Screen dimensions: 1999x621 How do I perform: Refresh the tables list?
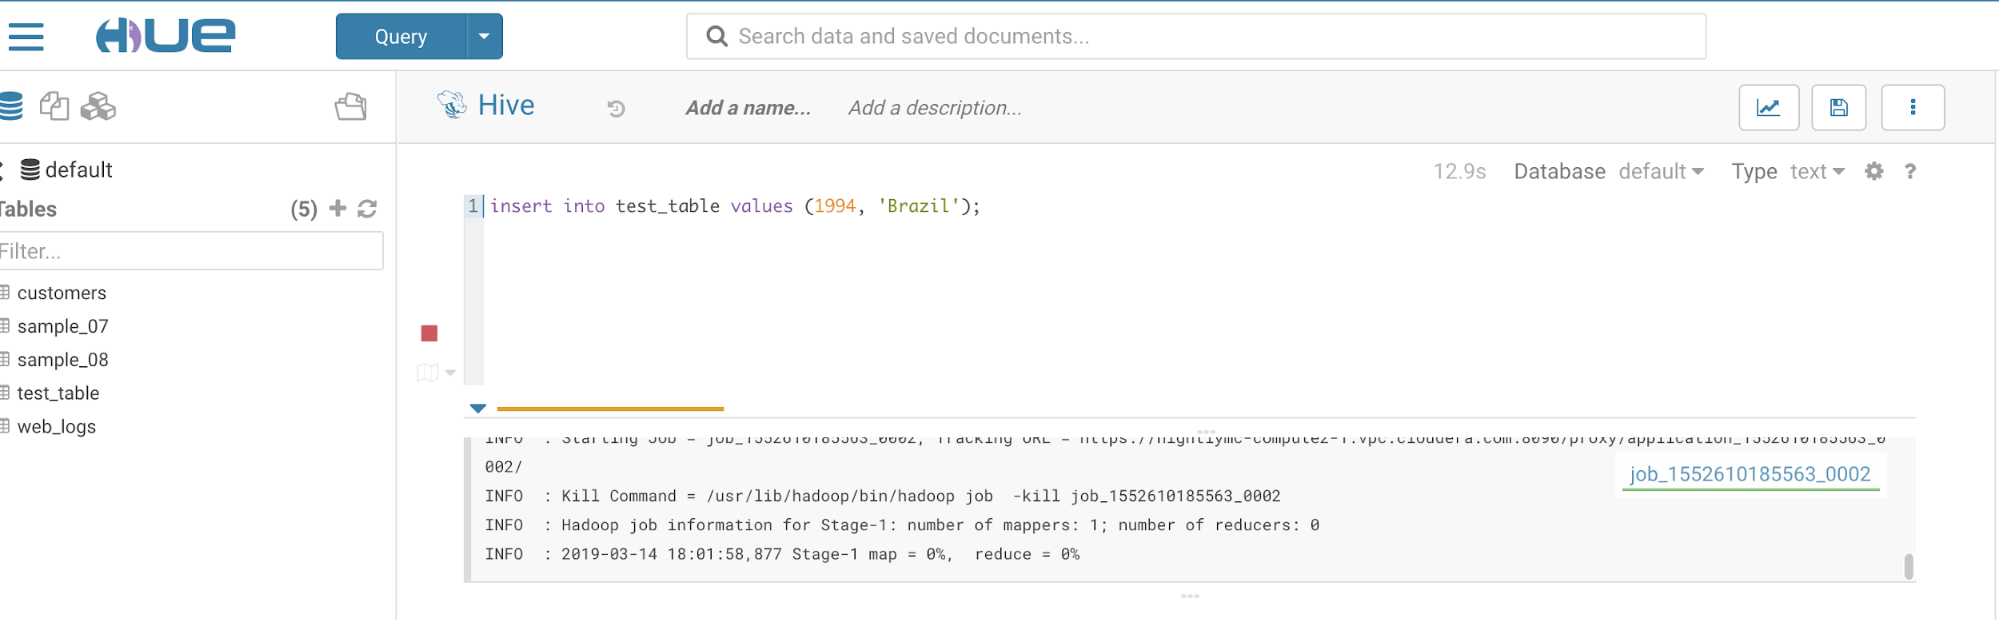[367, 209]
